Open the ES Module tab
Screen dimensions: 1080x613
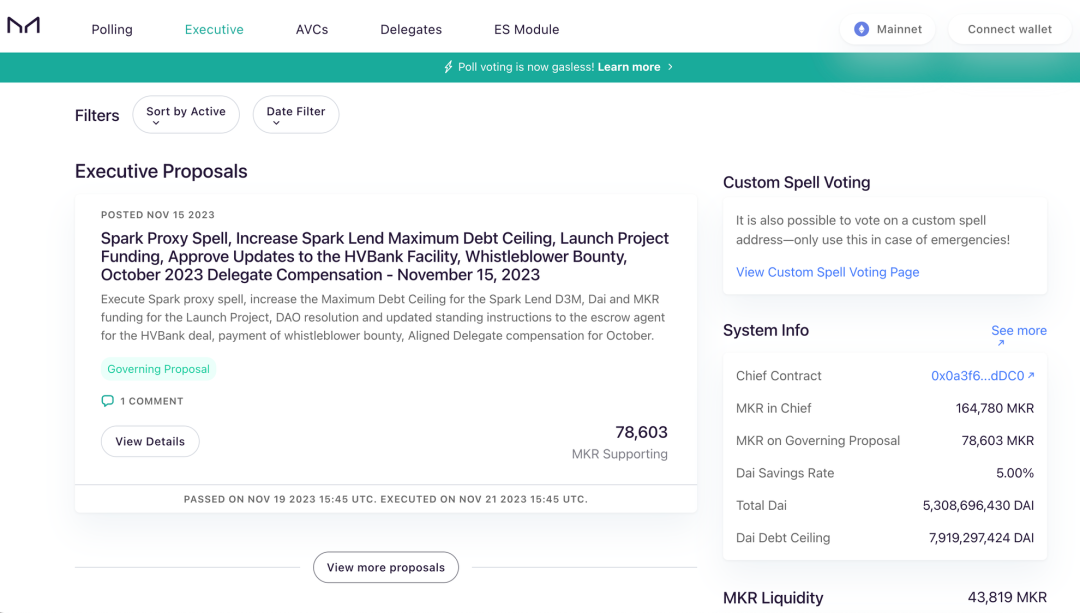[526, 30]
